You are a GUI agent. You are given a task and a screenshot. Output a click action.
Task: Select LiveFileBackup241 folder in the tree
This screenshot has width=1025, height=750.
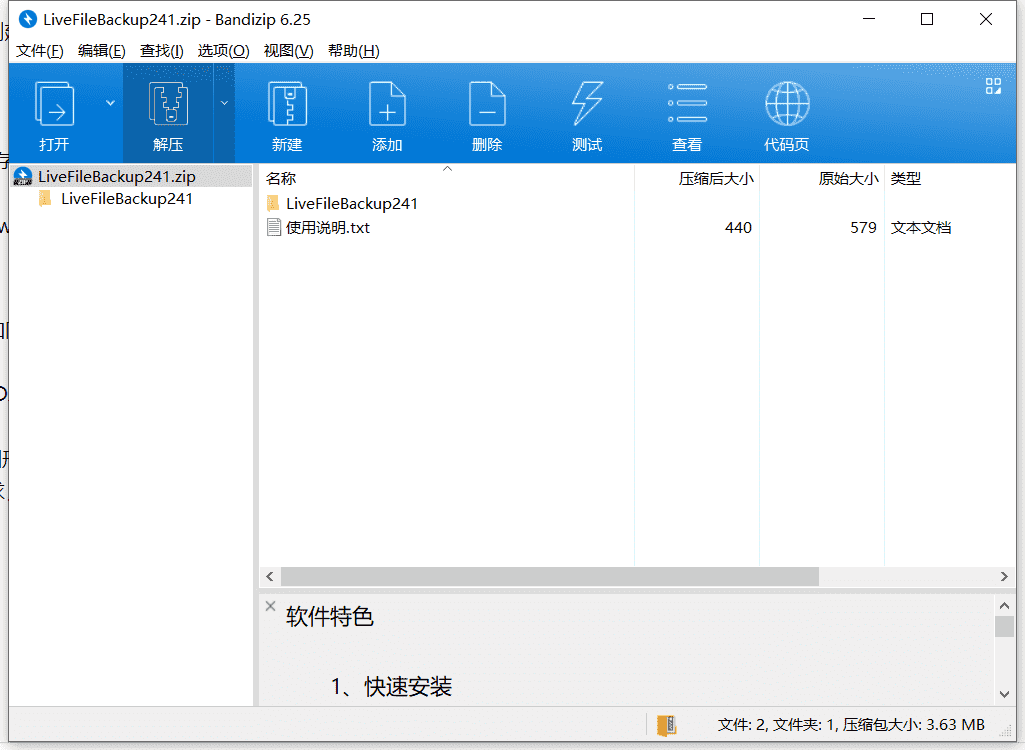tap(127, 199)
